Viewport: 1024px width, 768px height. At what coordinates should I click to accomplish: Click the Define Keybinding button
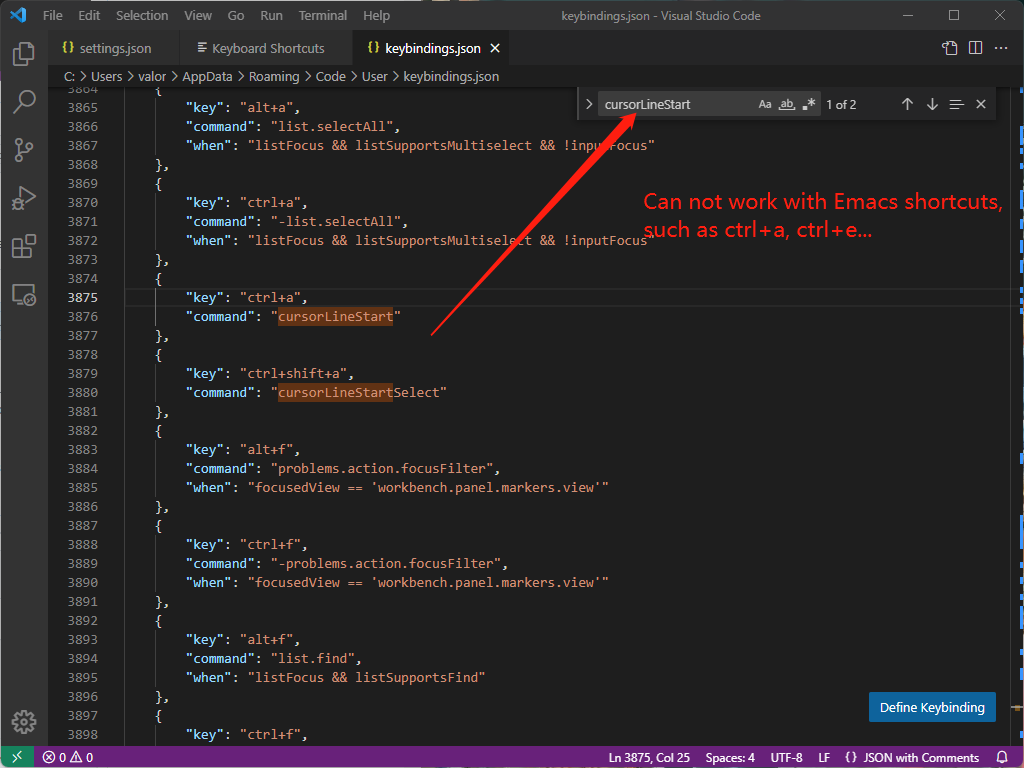pyautogui.click(x=932, y=707)
